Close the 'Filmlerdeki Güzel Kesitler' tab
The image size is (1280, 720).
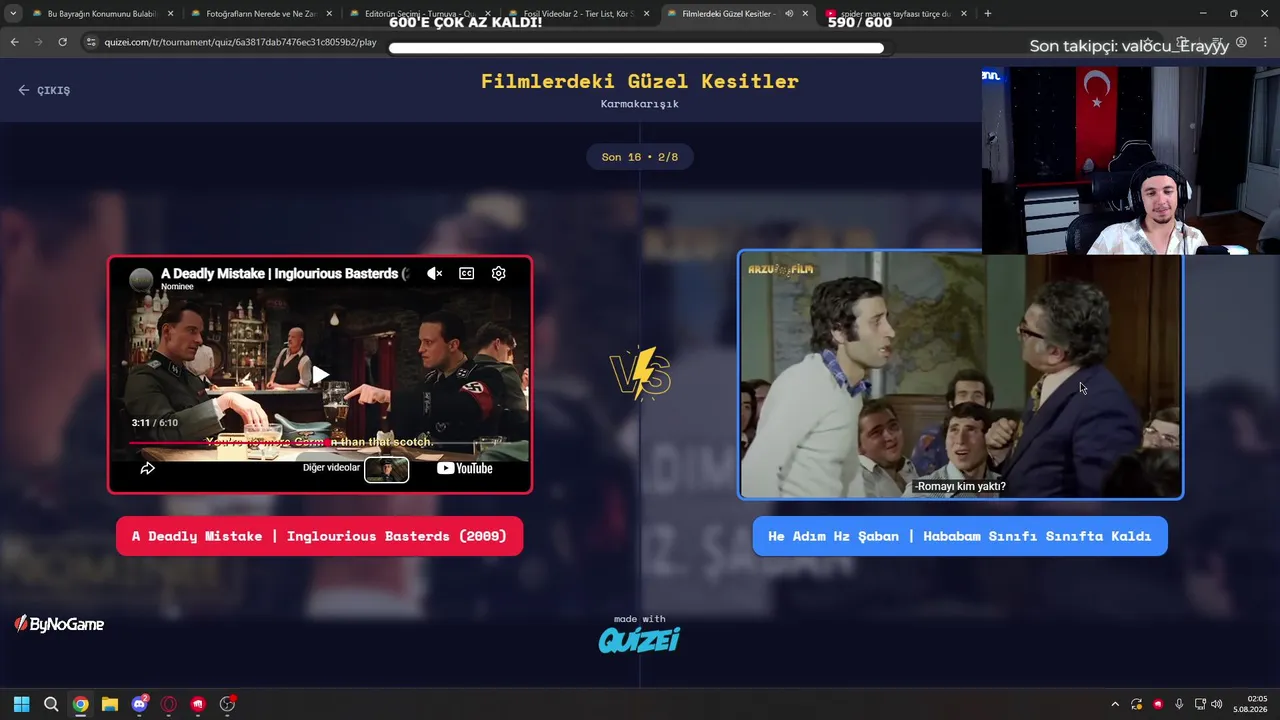[x=805, y=14]
